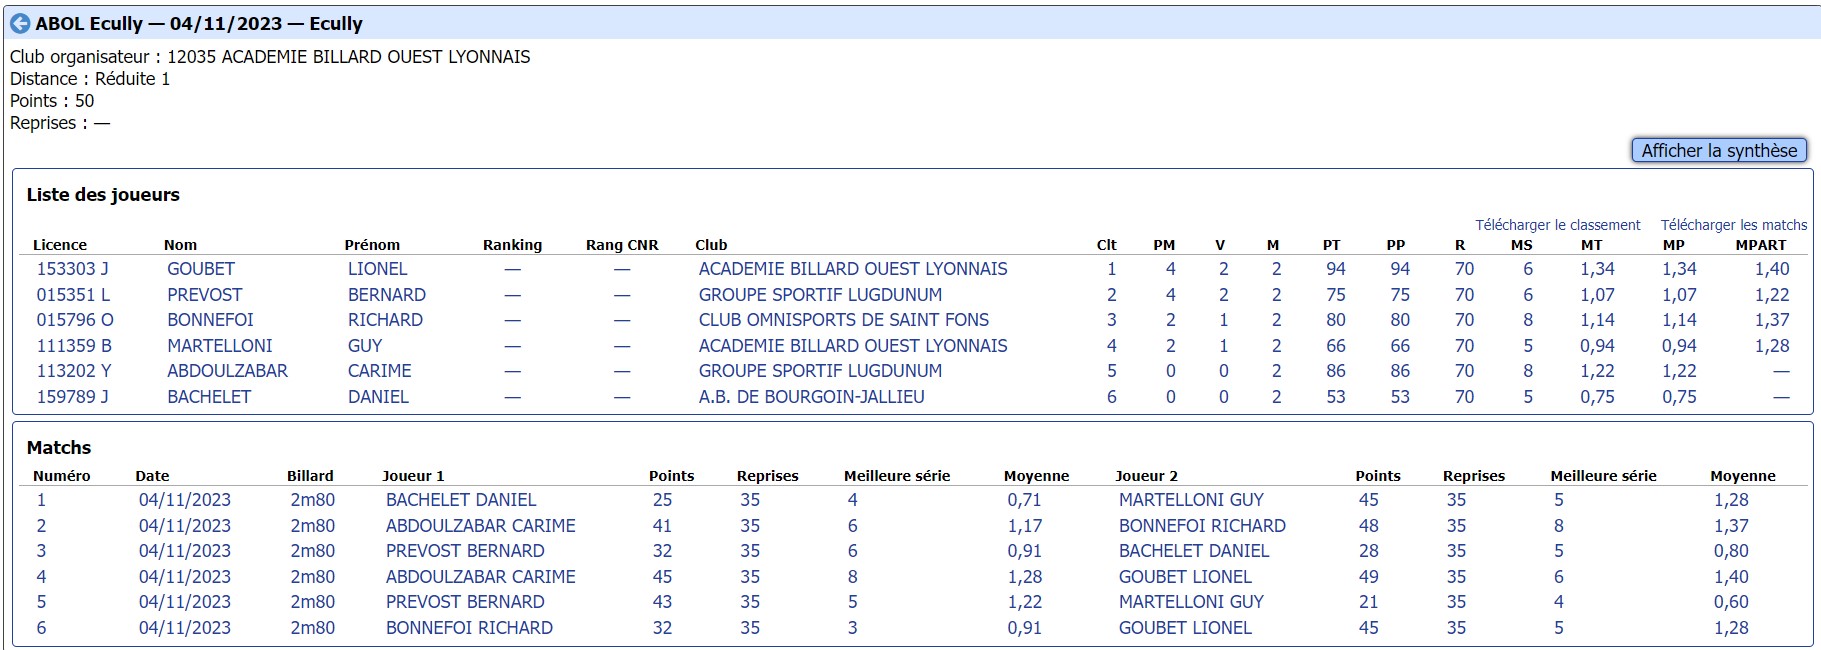This screenshot has width=1821, height=650.
Task: Click the Rang CNR column header
Action: click(x=622, y=245)
